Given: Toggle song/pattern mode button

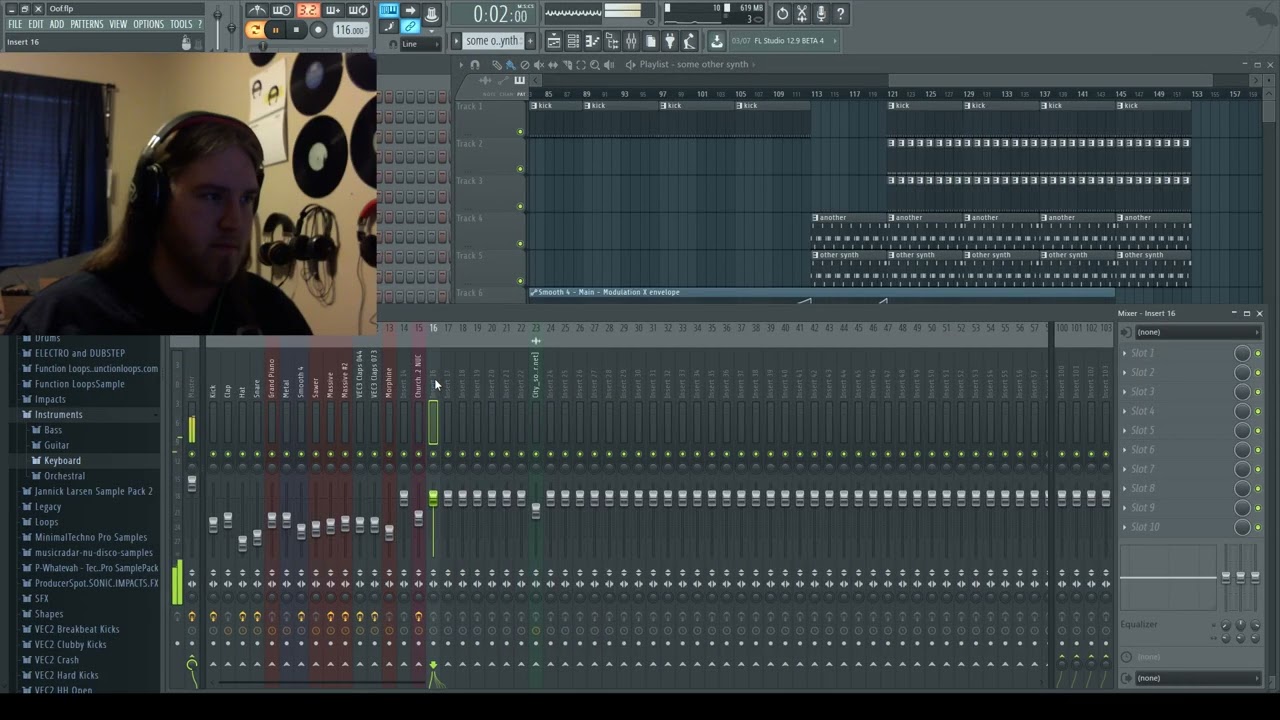Looking at the screenshot, I should [256, 30].
